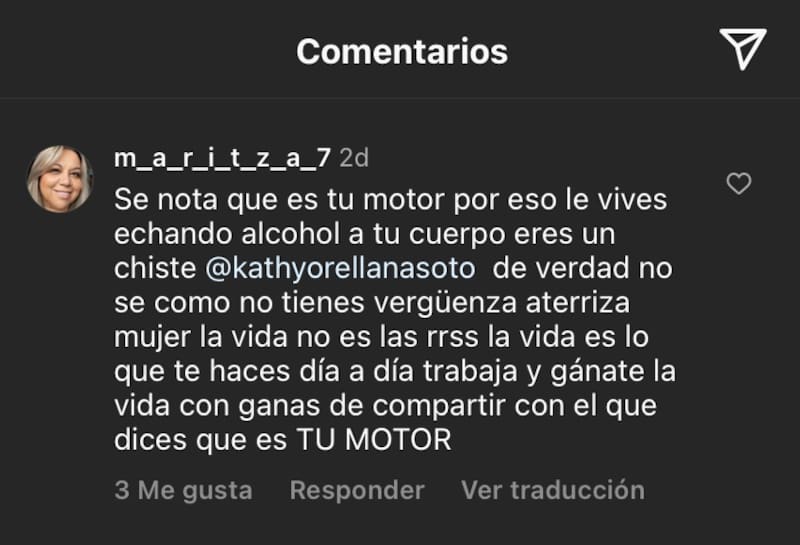View the 3 Me gusta likes list
800x545 pixels.
[x=183, y=490]
